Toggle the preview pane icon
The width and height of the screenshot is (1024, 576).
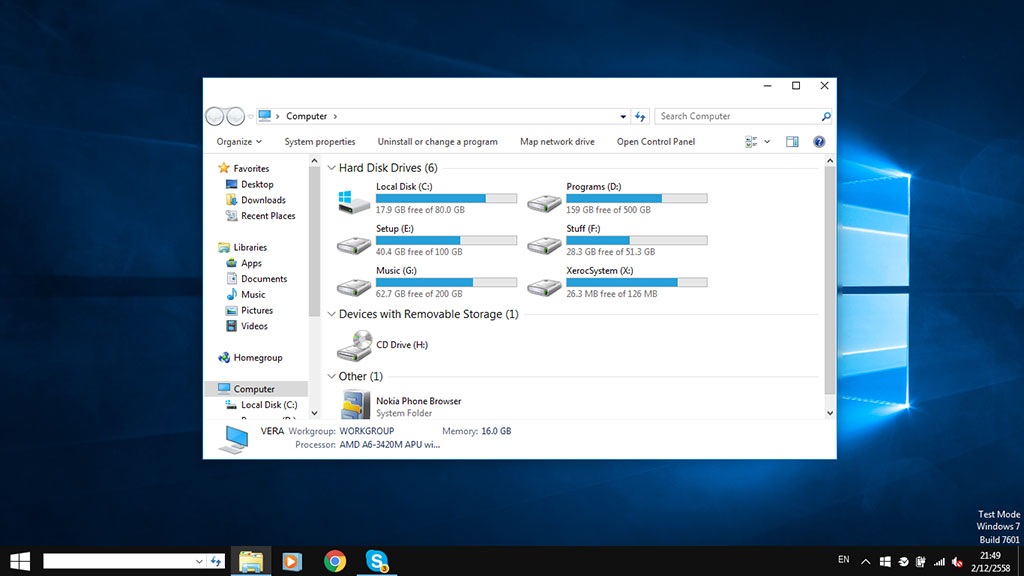click(x=792, y=142)
